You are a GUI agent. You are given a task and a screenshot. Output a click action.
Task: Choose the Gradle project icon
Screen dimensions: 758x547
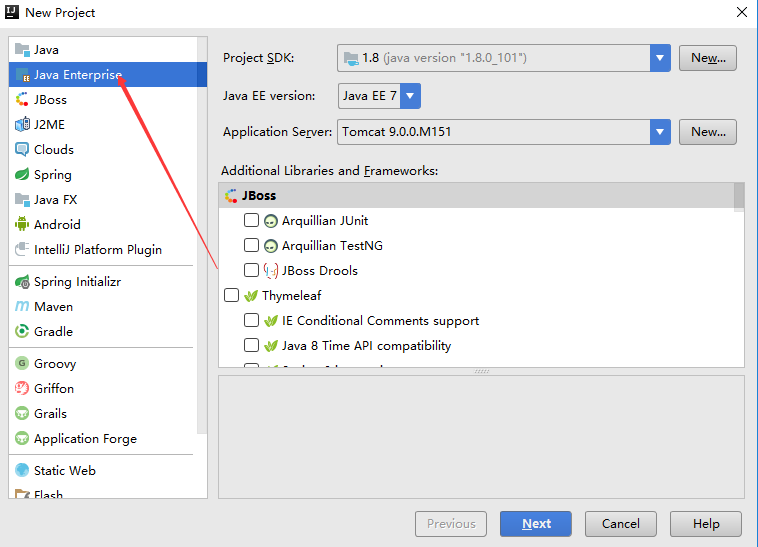coord(22,332)
